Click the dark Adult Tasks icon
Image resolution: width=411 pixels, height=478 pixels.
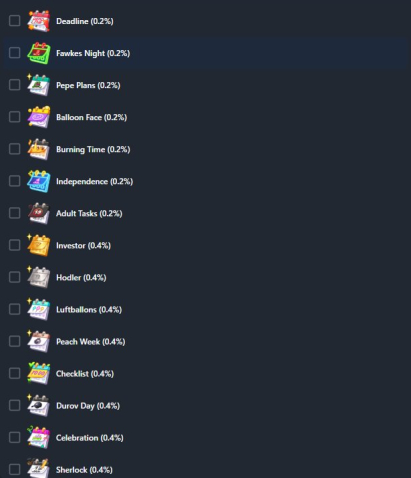[x=39, y=213]
